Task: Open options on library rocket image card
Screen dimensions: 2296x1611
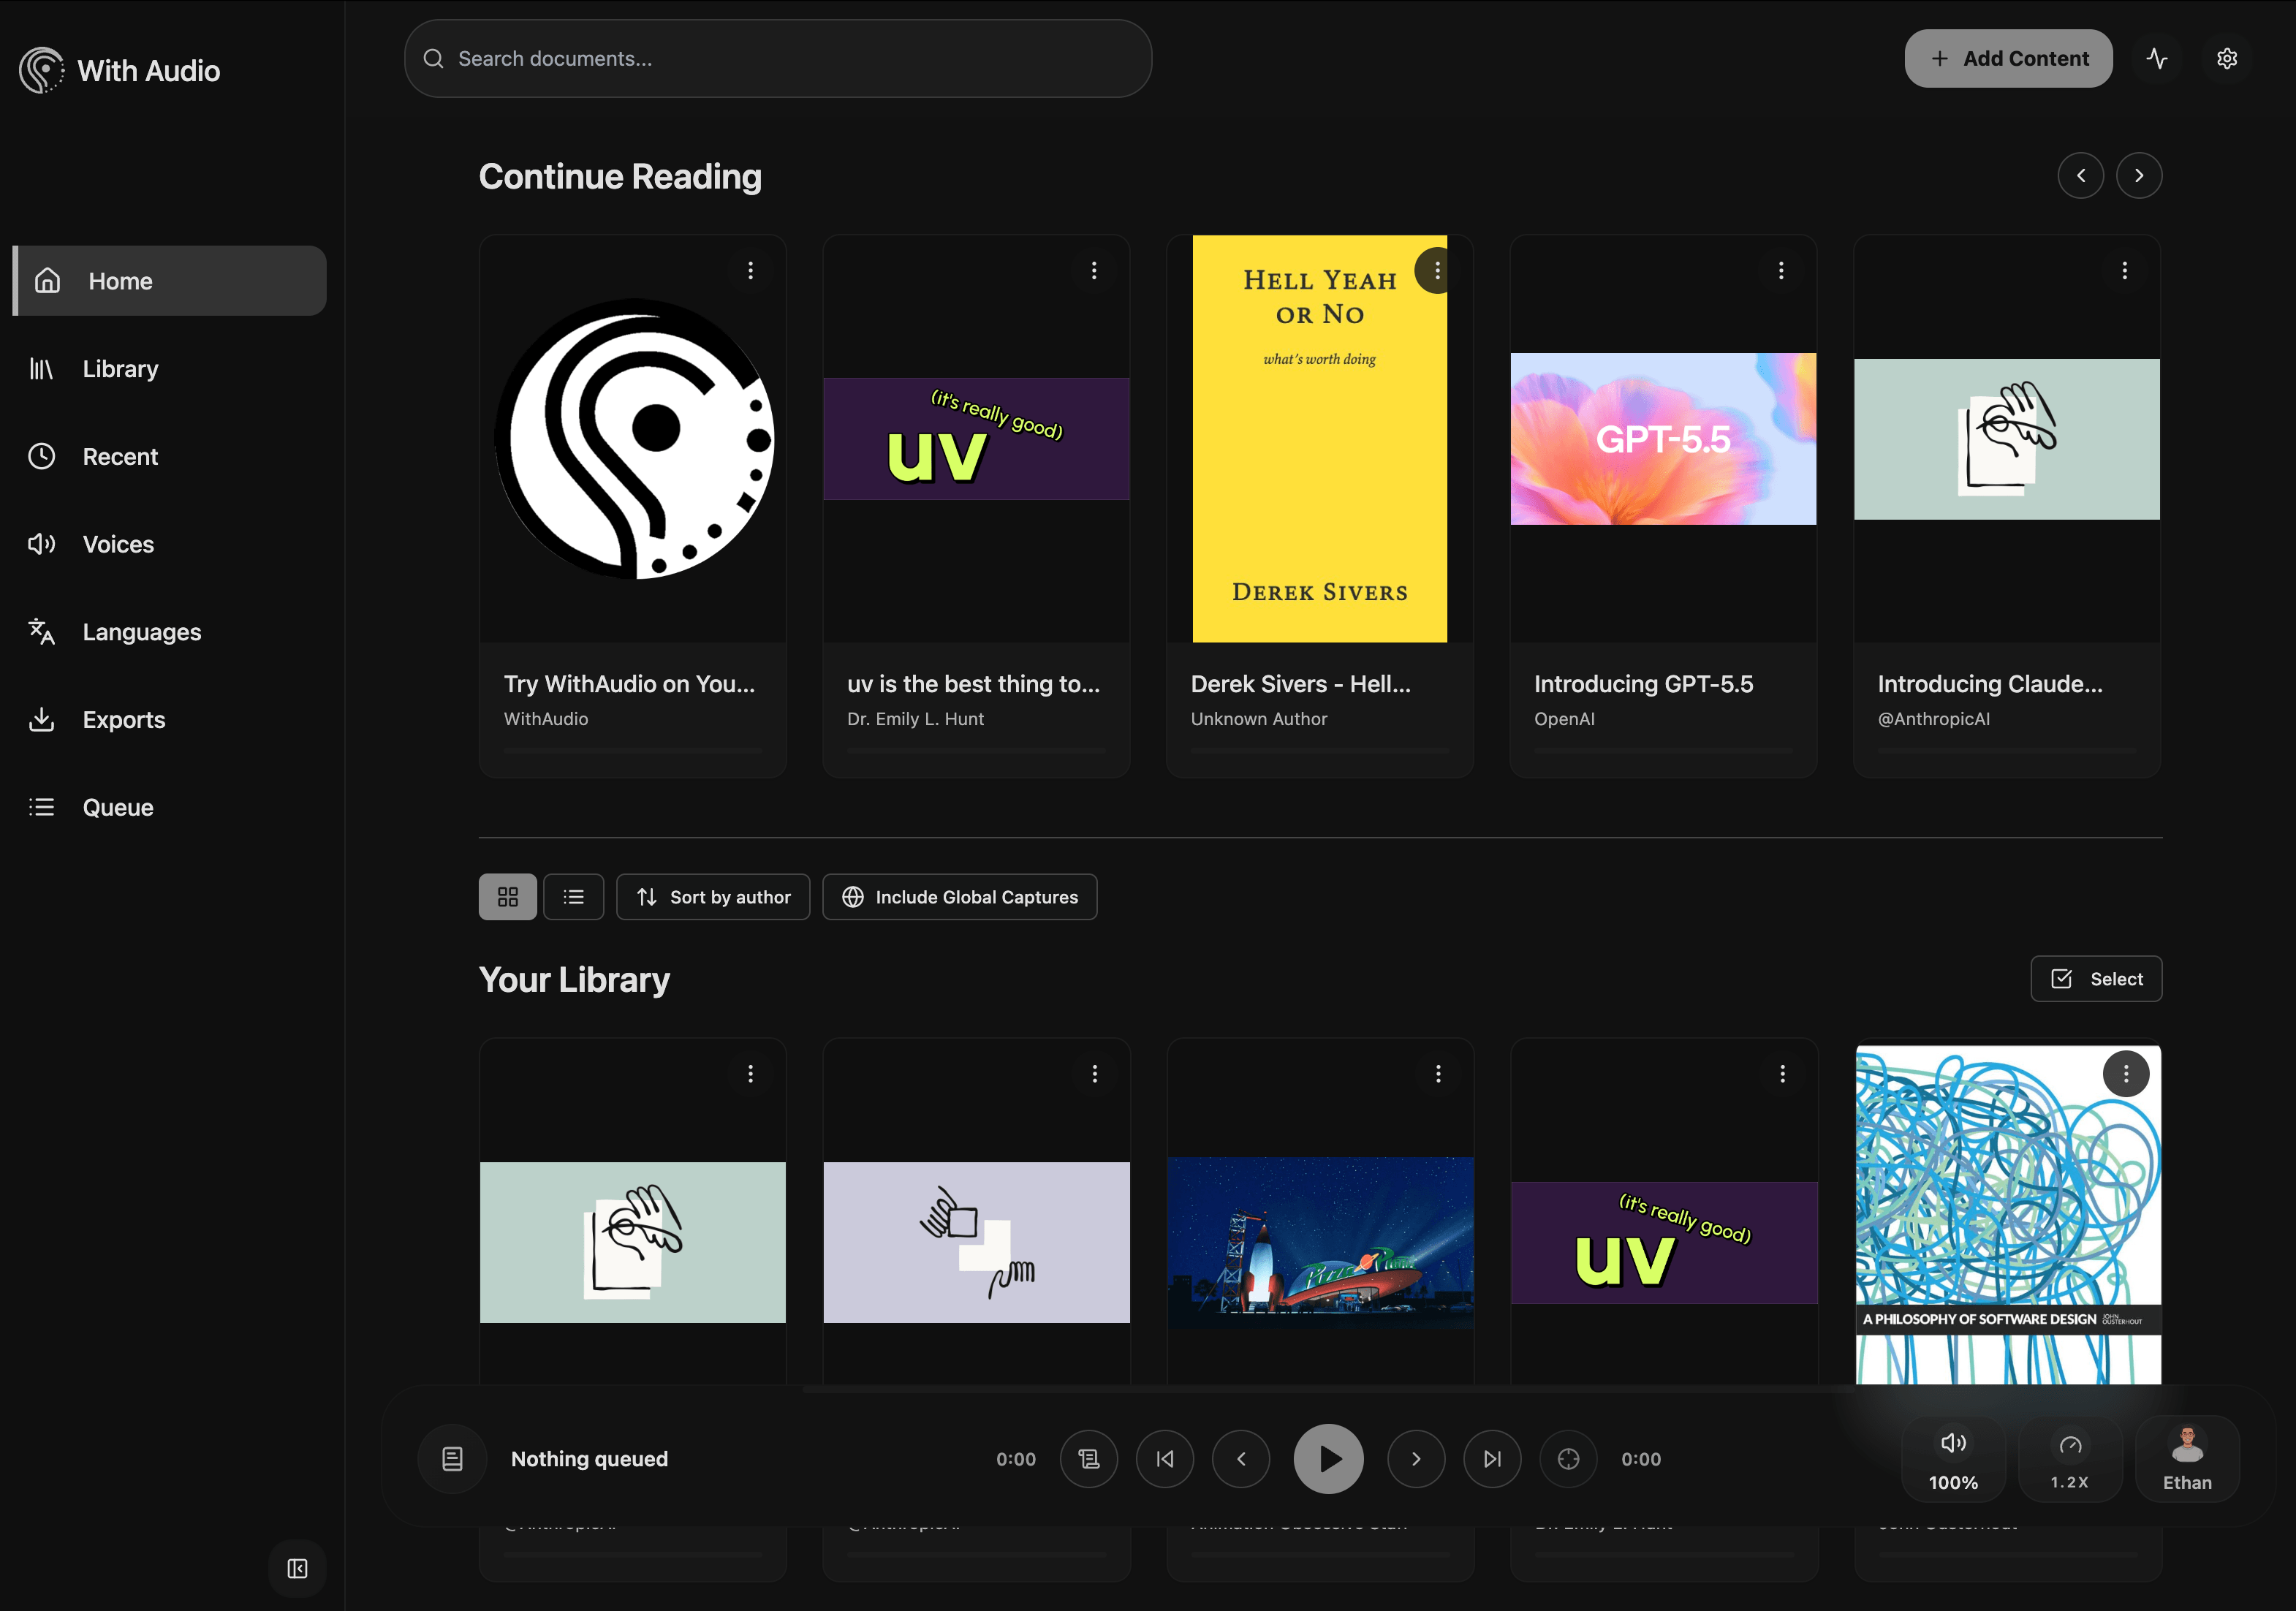Action: [1438, 1074]
